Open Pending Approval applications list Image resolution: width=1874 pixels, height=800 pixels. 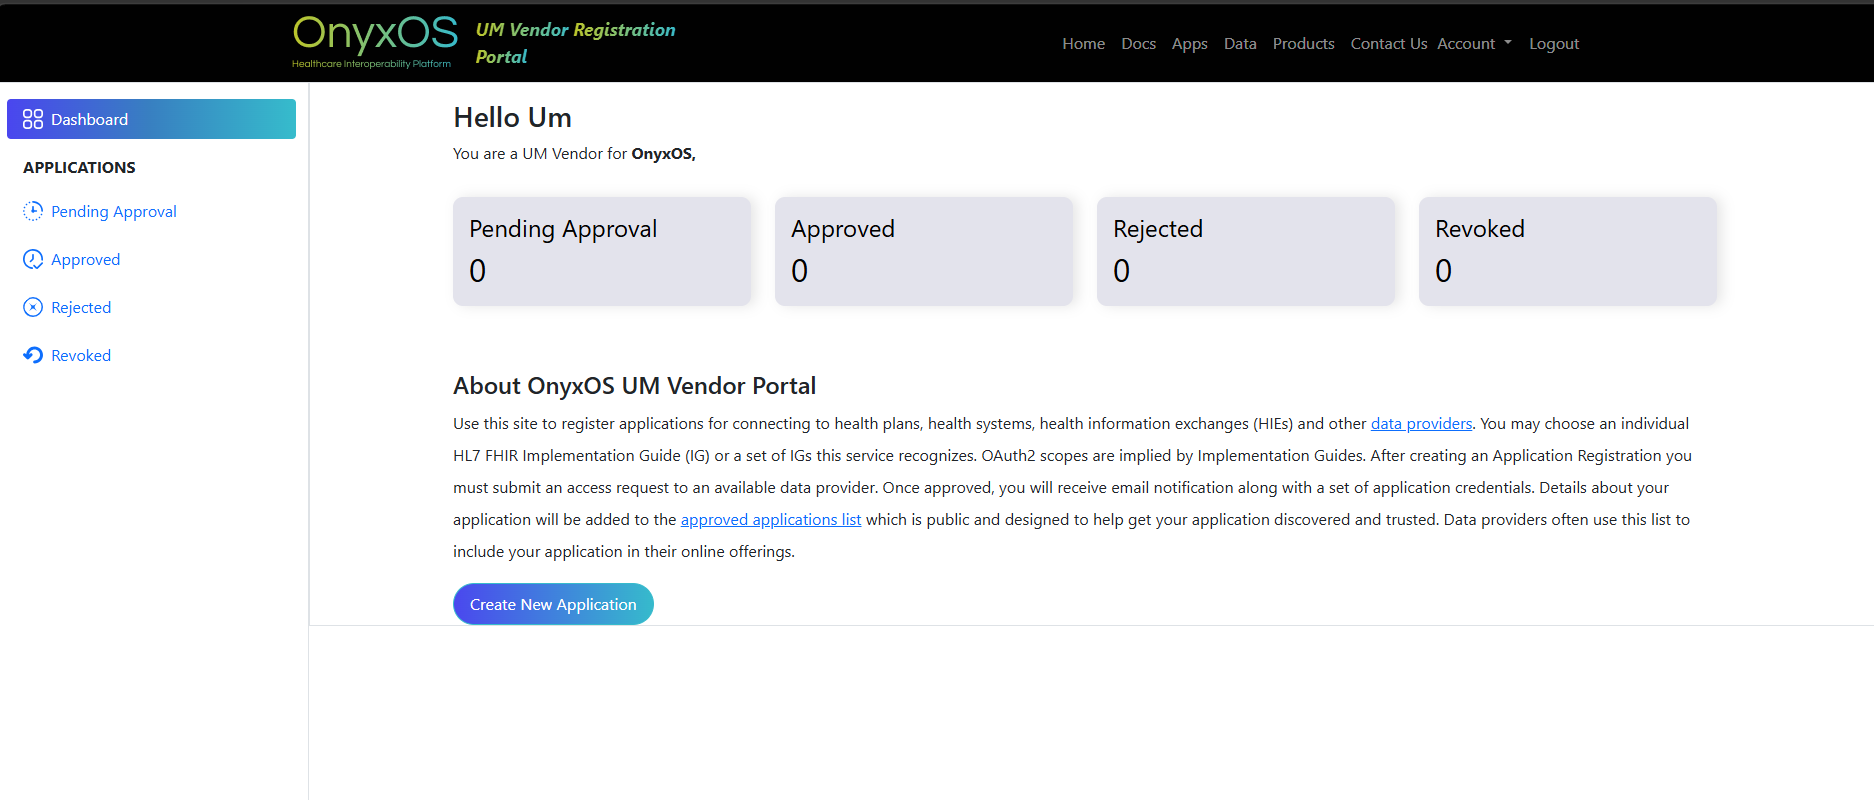point(113,211)
